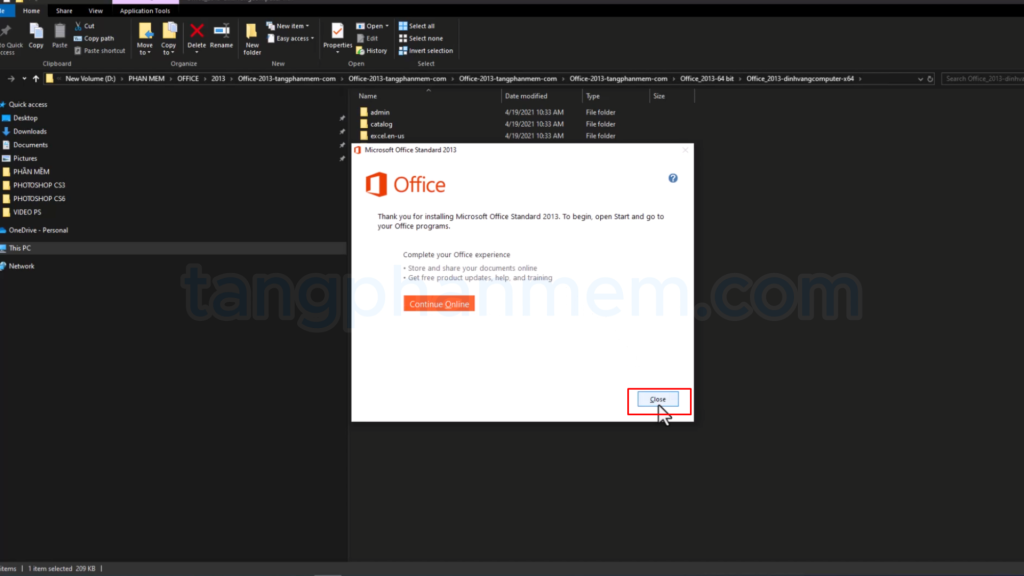Create a New folder from the ribbon
The height and width of the screenshot is (576, 1024).
(x=252, y=39)
